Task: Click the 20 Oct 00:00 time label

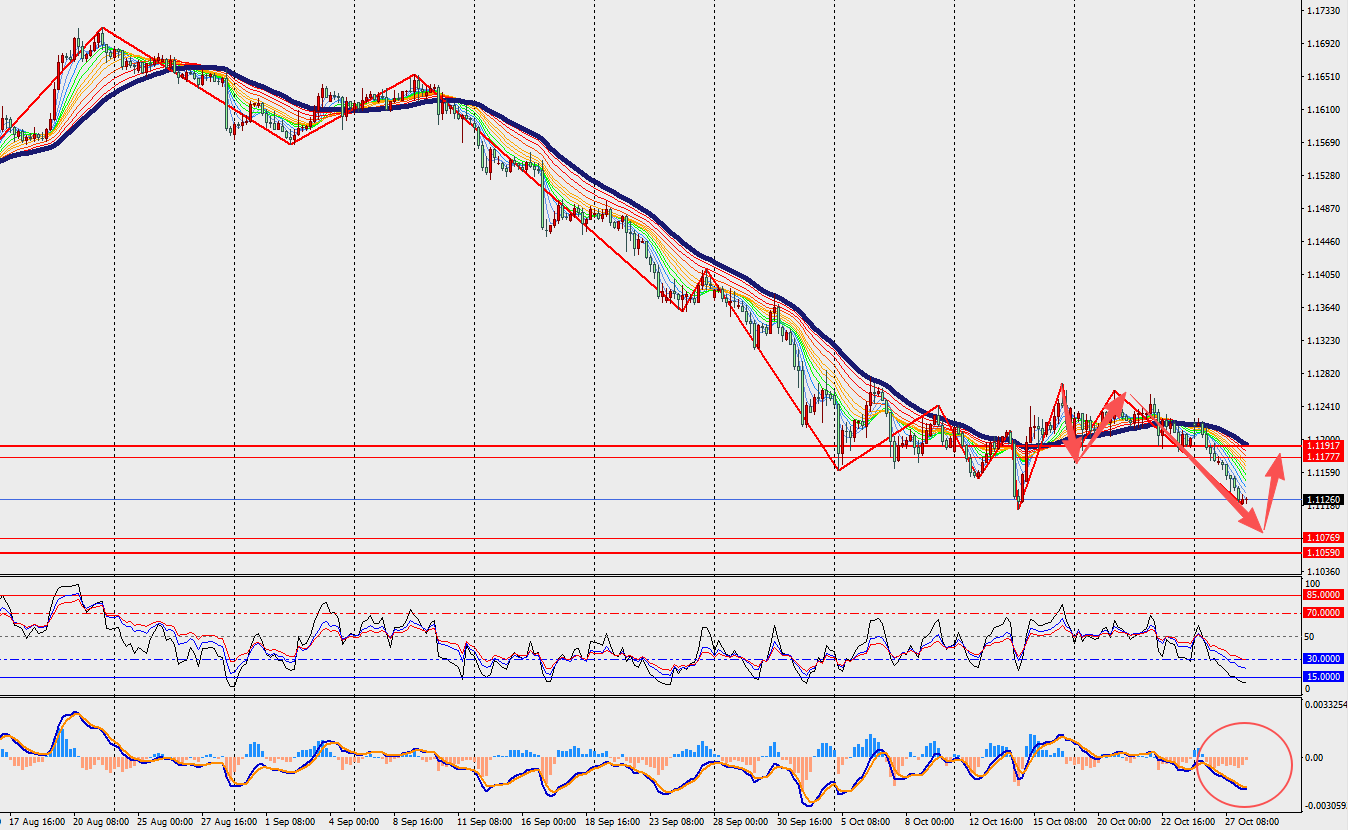Action: tap(1125, 822)
